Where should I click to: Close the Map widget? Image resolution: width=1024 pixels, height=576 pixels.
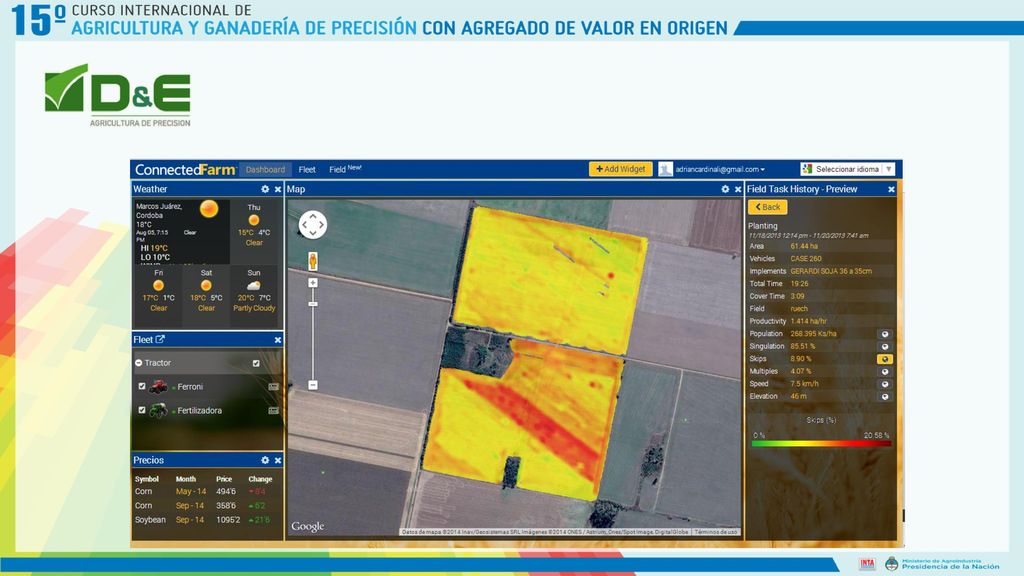click(x=738, y=189)
